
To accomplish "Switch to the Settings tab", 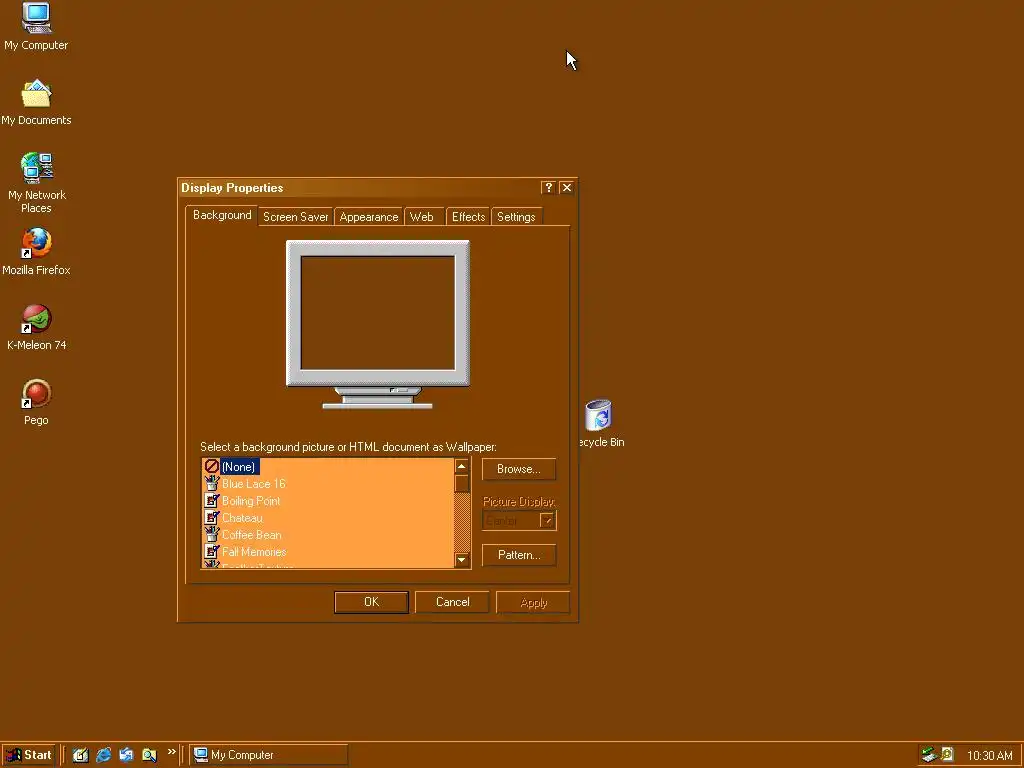I will tap(516, 217).
